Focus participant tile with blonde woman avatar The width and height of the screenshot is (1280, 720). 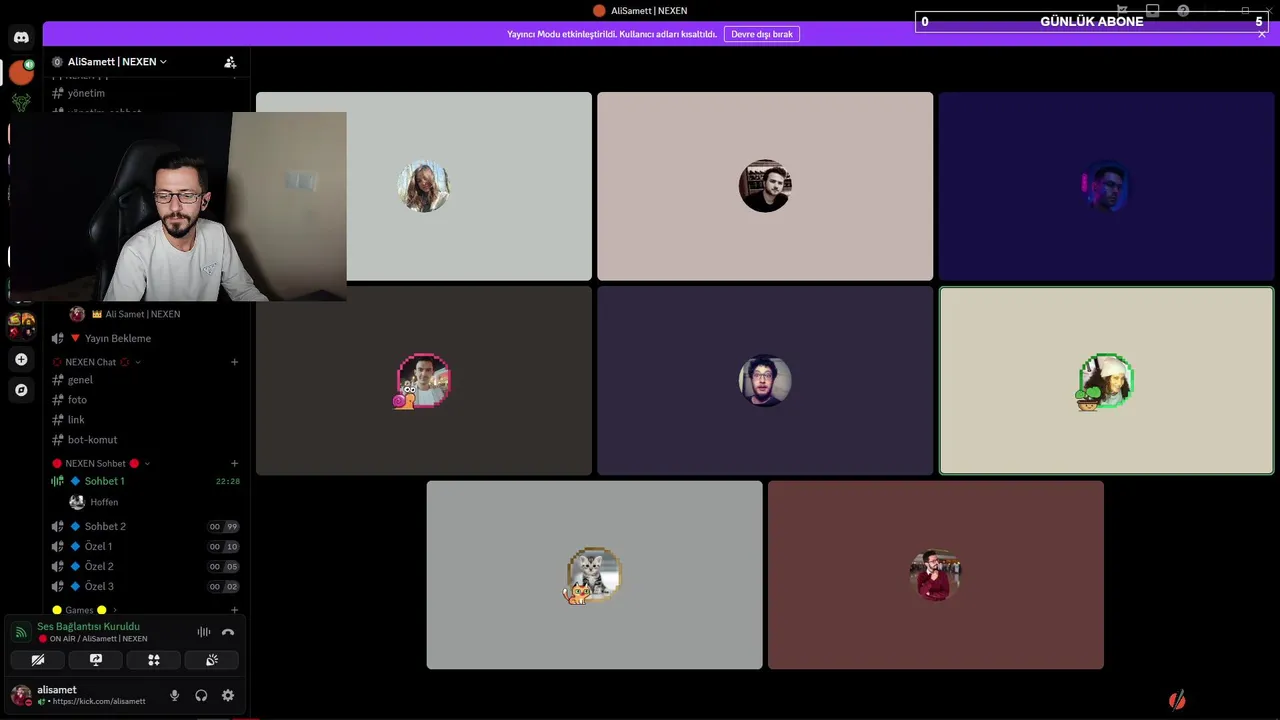(424, 187)
